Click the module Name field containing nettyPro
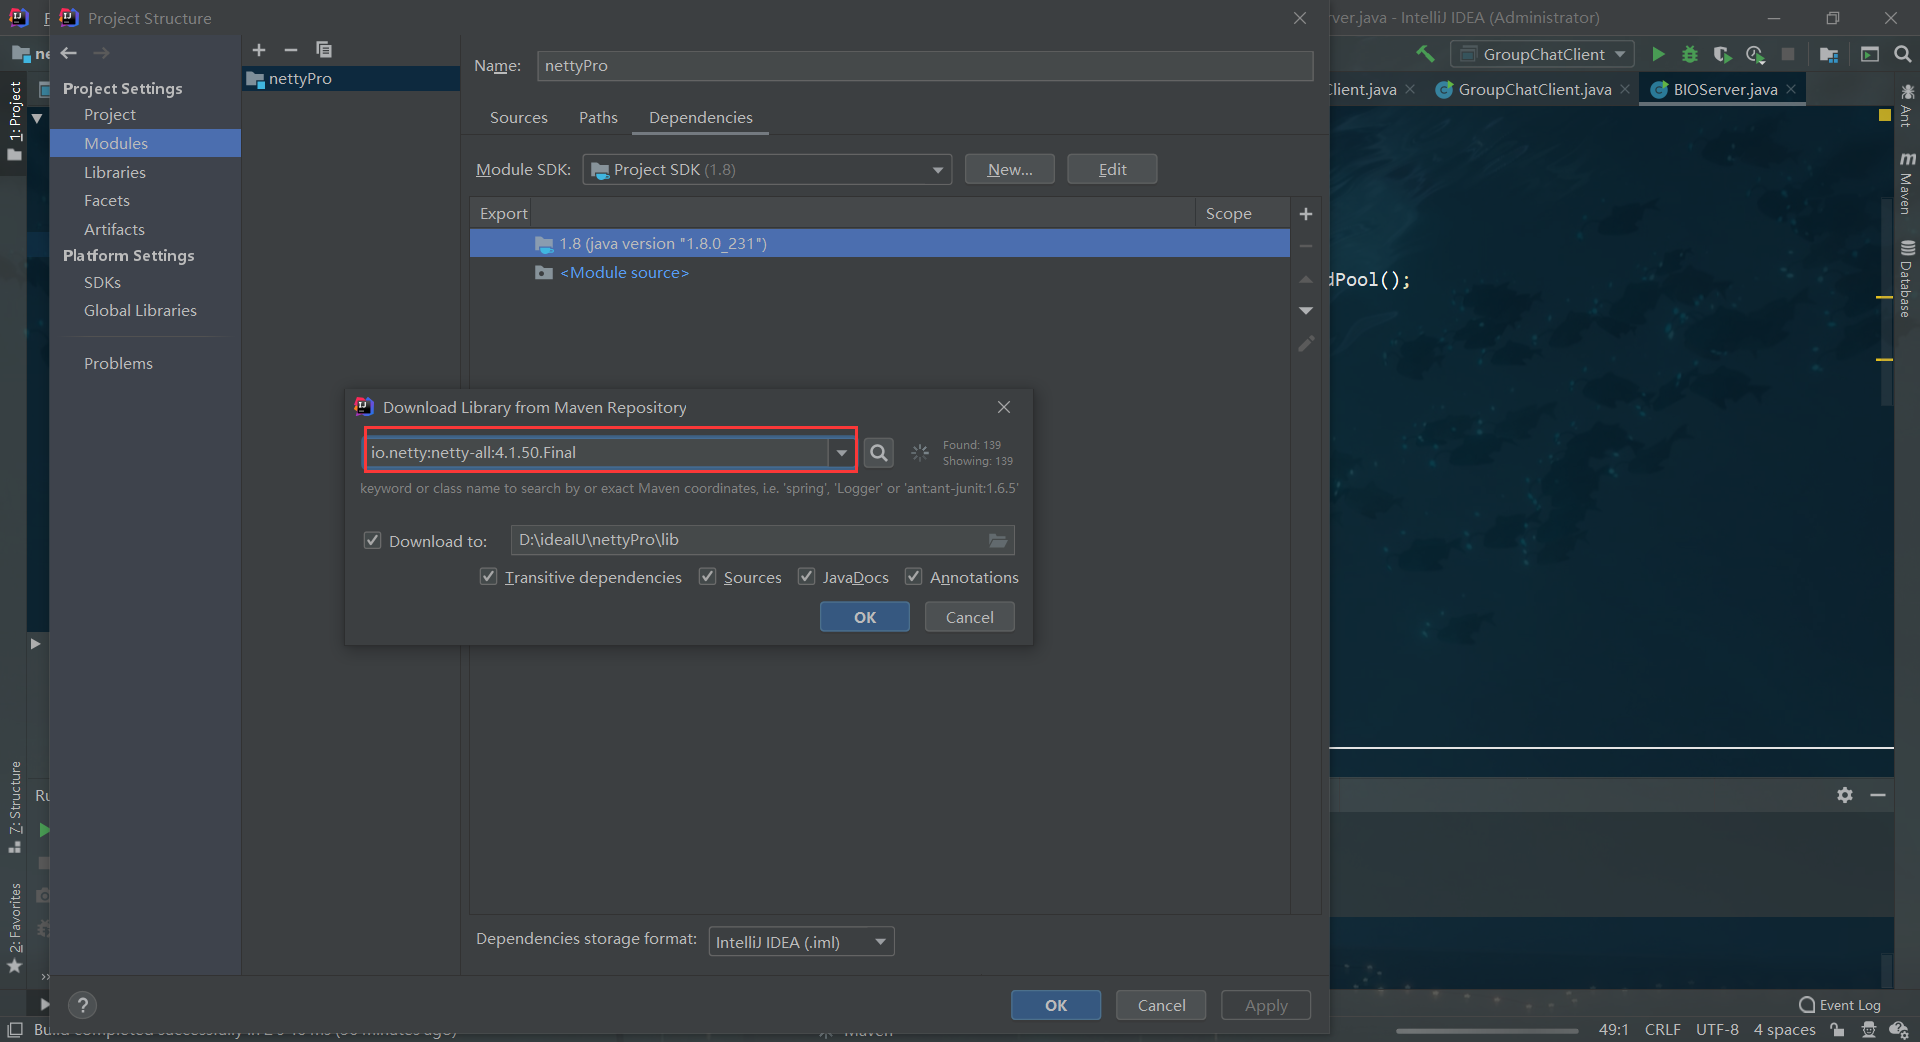 (925, 66)
